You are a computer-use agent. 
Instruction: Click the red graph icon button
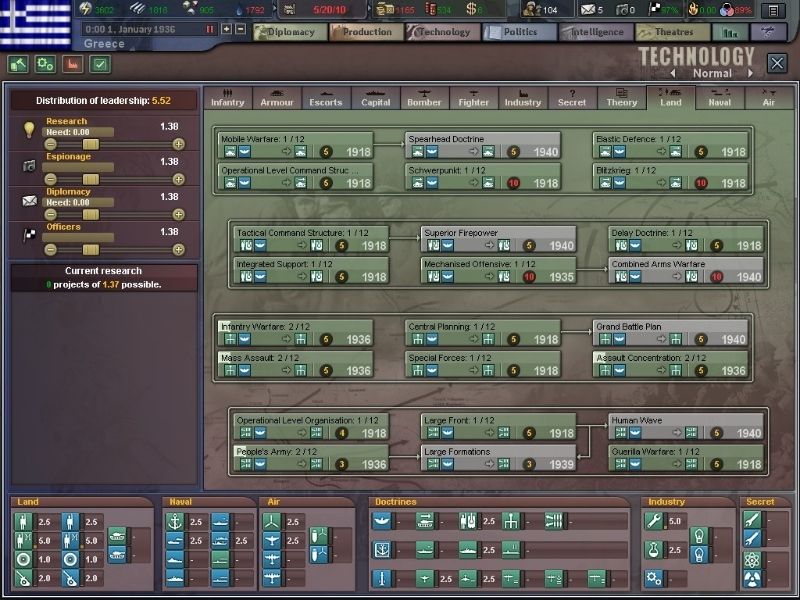click(x=72, y=64)
